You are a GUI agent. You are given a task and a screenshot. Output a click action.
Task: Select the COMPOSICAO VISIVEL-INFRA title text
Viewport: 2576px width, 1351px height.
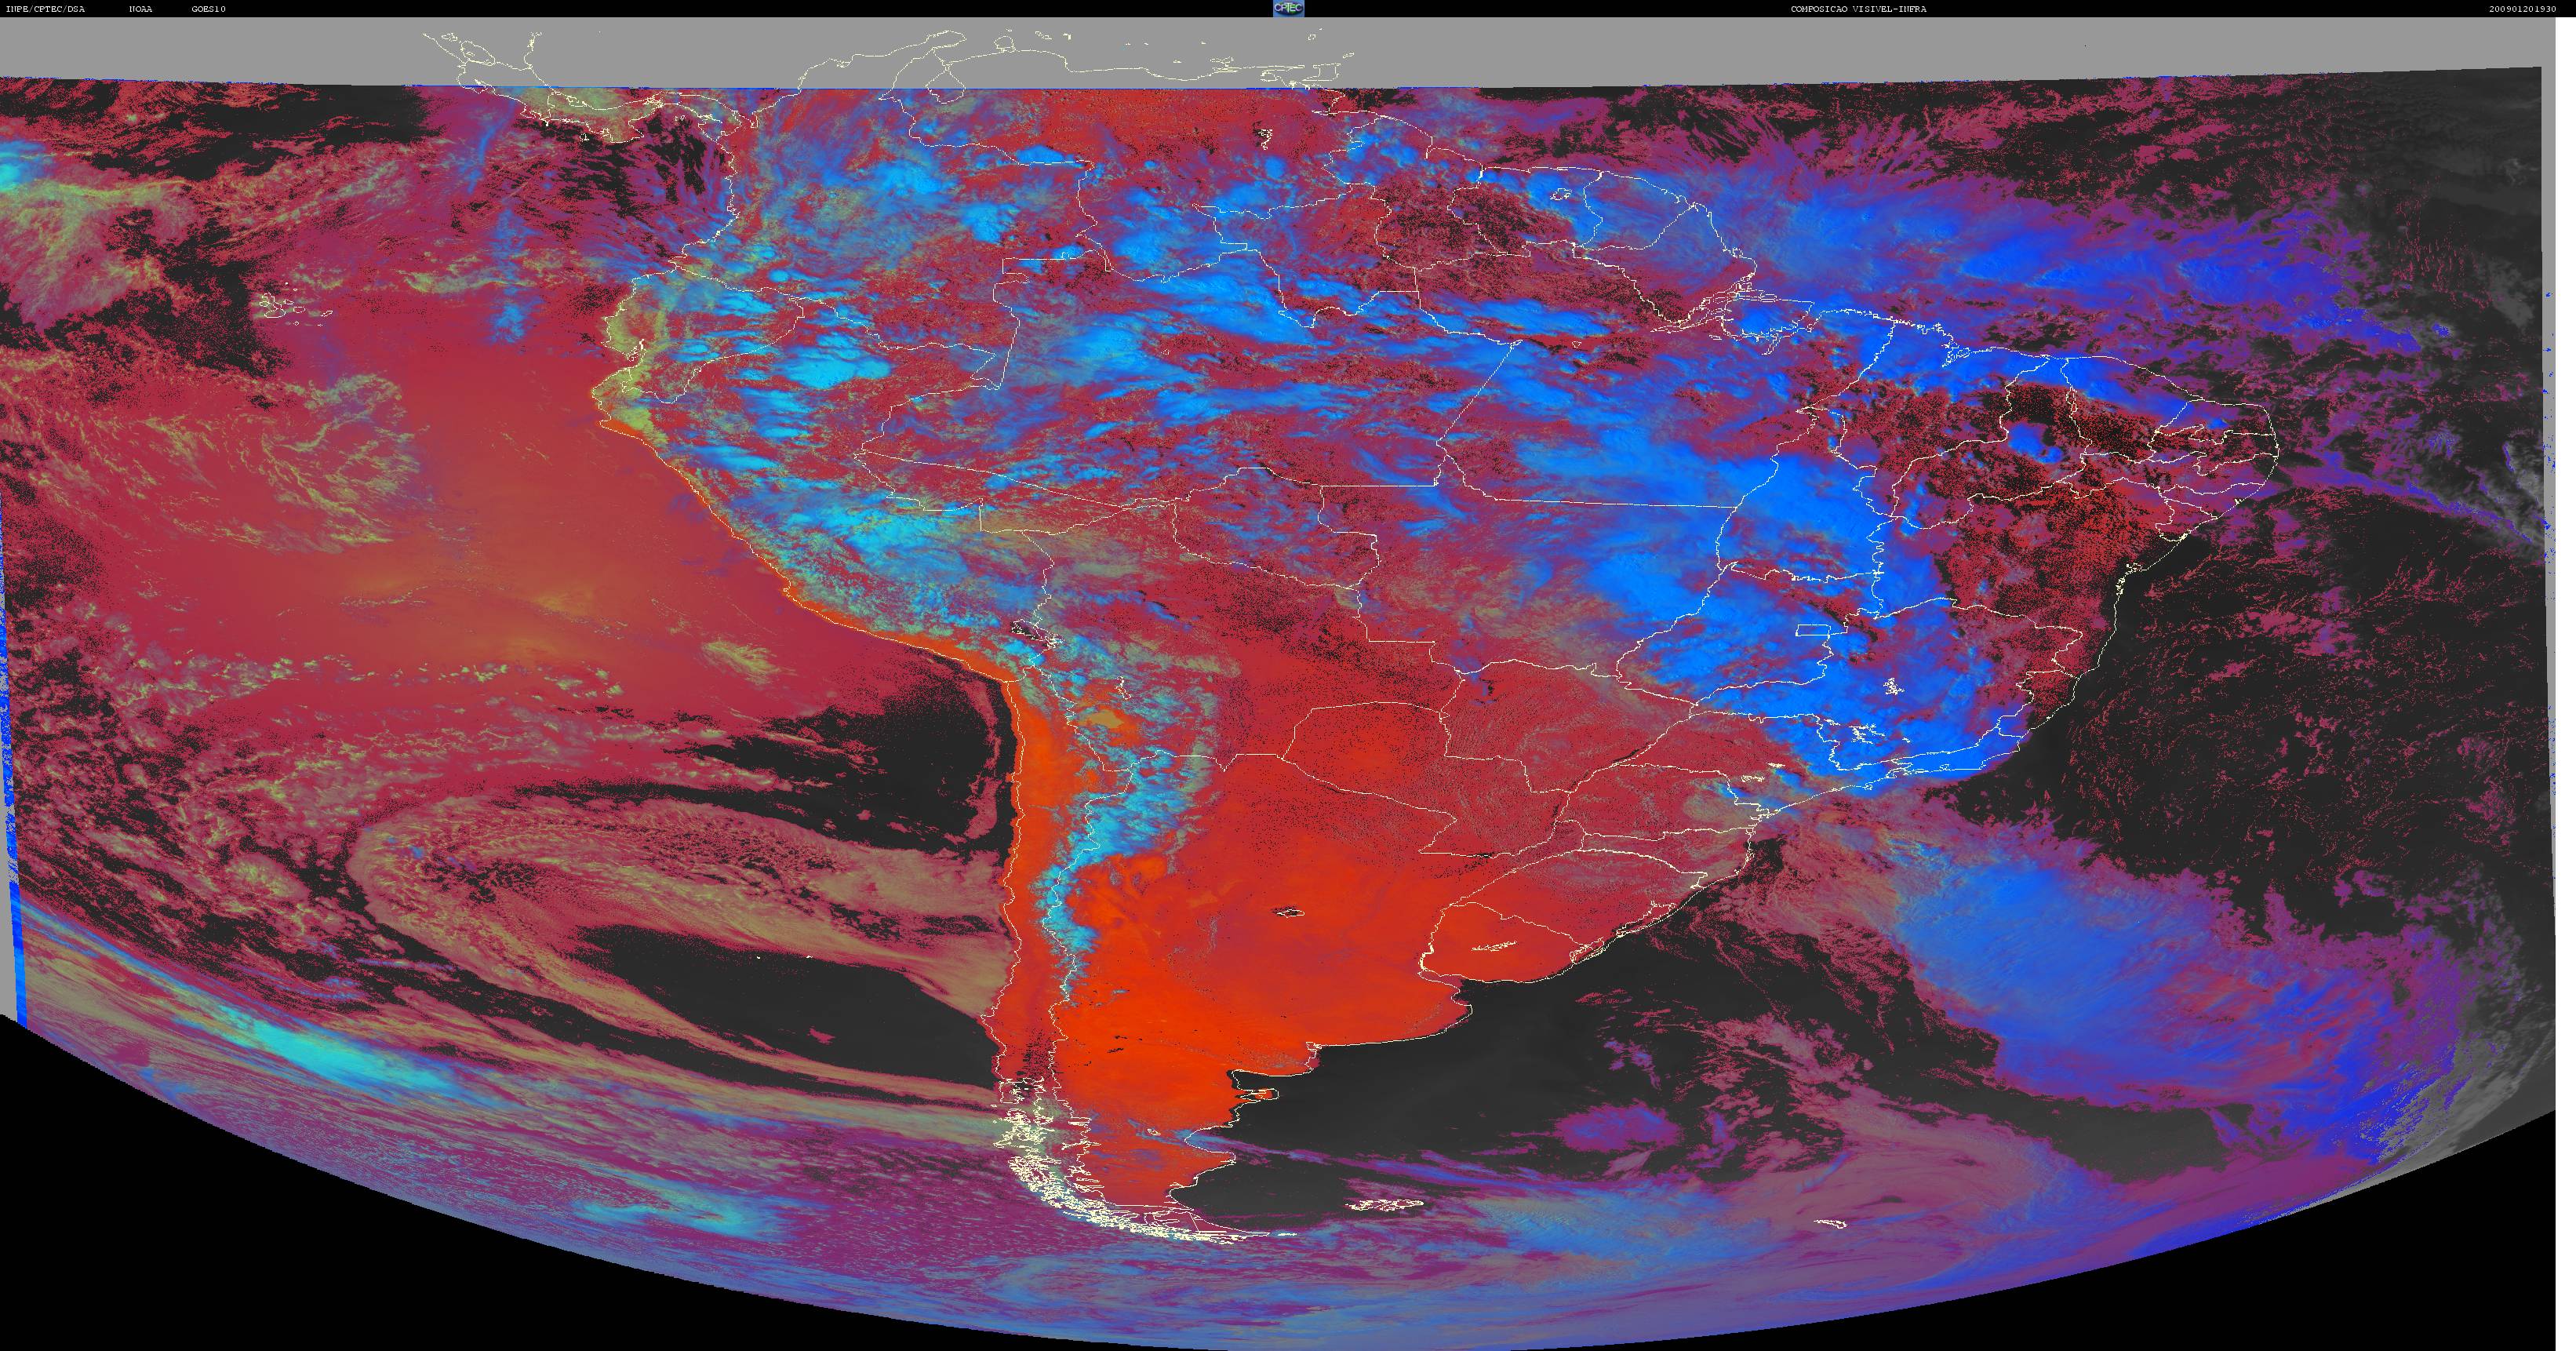[1858, 9]
